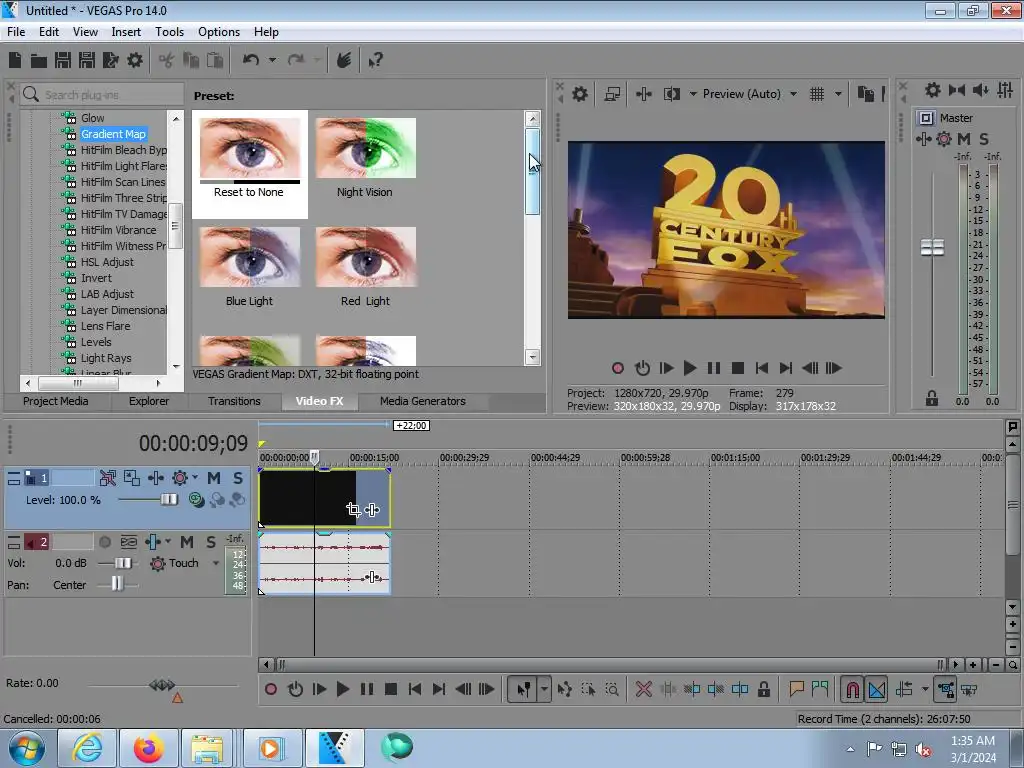The image size is (1024, 768).
Task: Adjust the track 2 Pan slider
Action: (118, 584)
